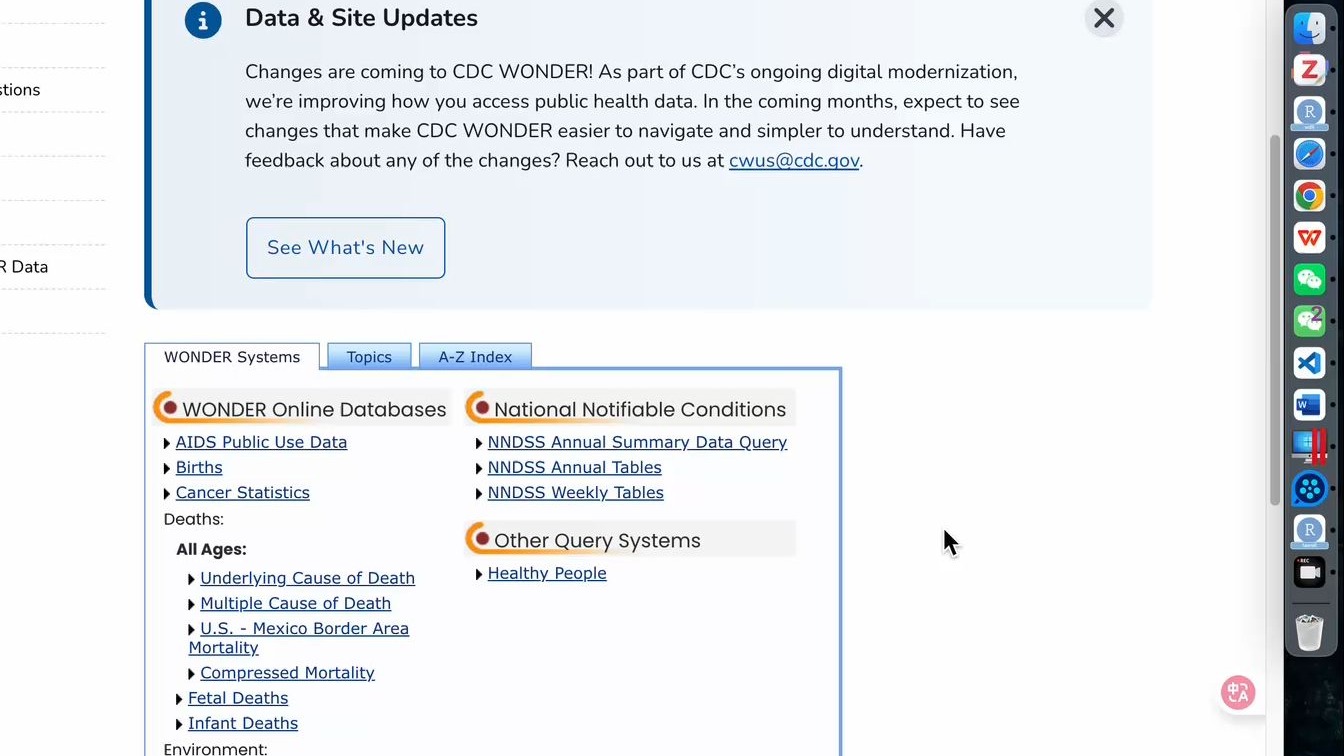Launch Zotero from the dock

(1309, 70)
